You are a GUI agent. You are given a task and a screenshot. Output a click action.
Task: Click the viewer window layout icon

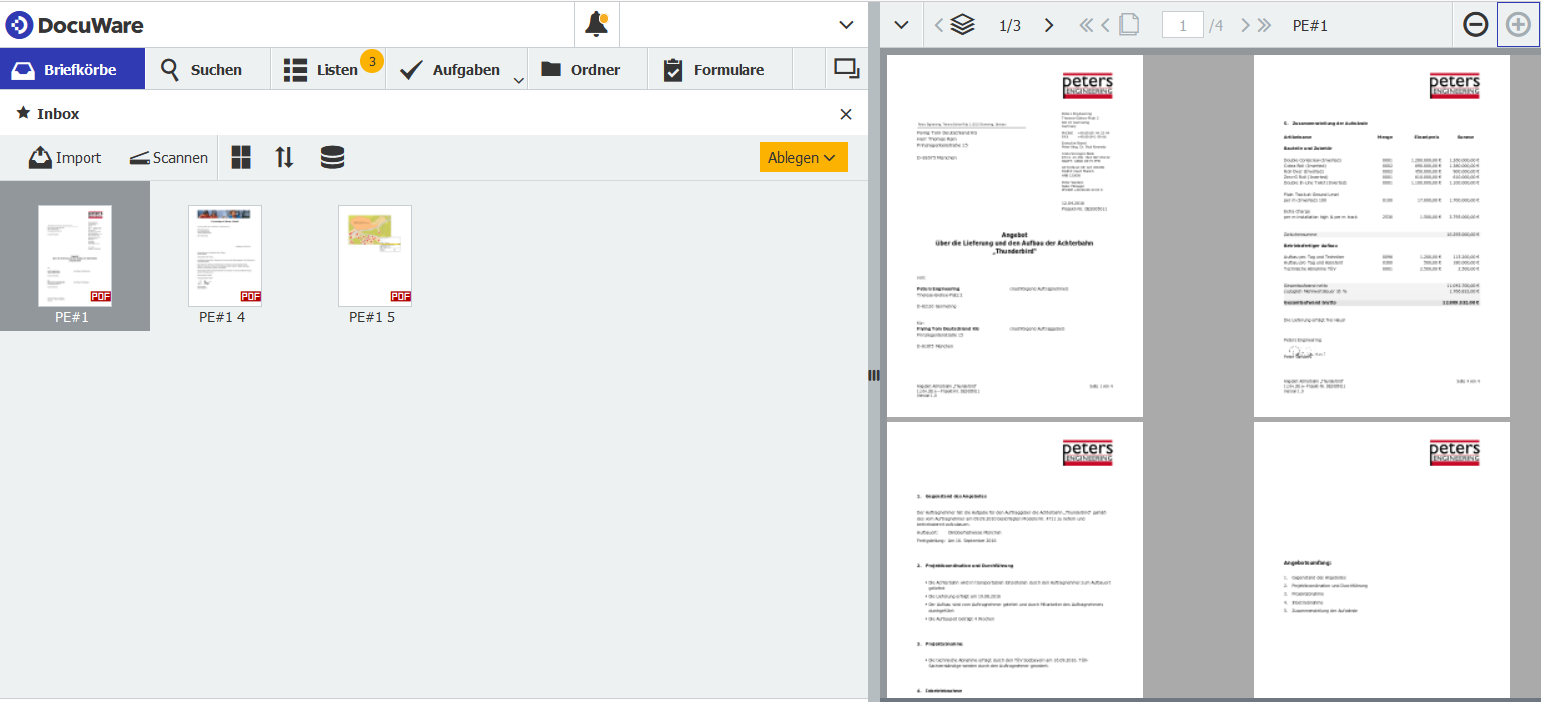coord(846,69)
